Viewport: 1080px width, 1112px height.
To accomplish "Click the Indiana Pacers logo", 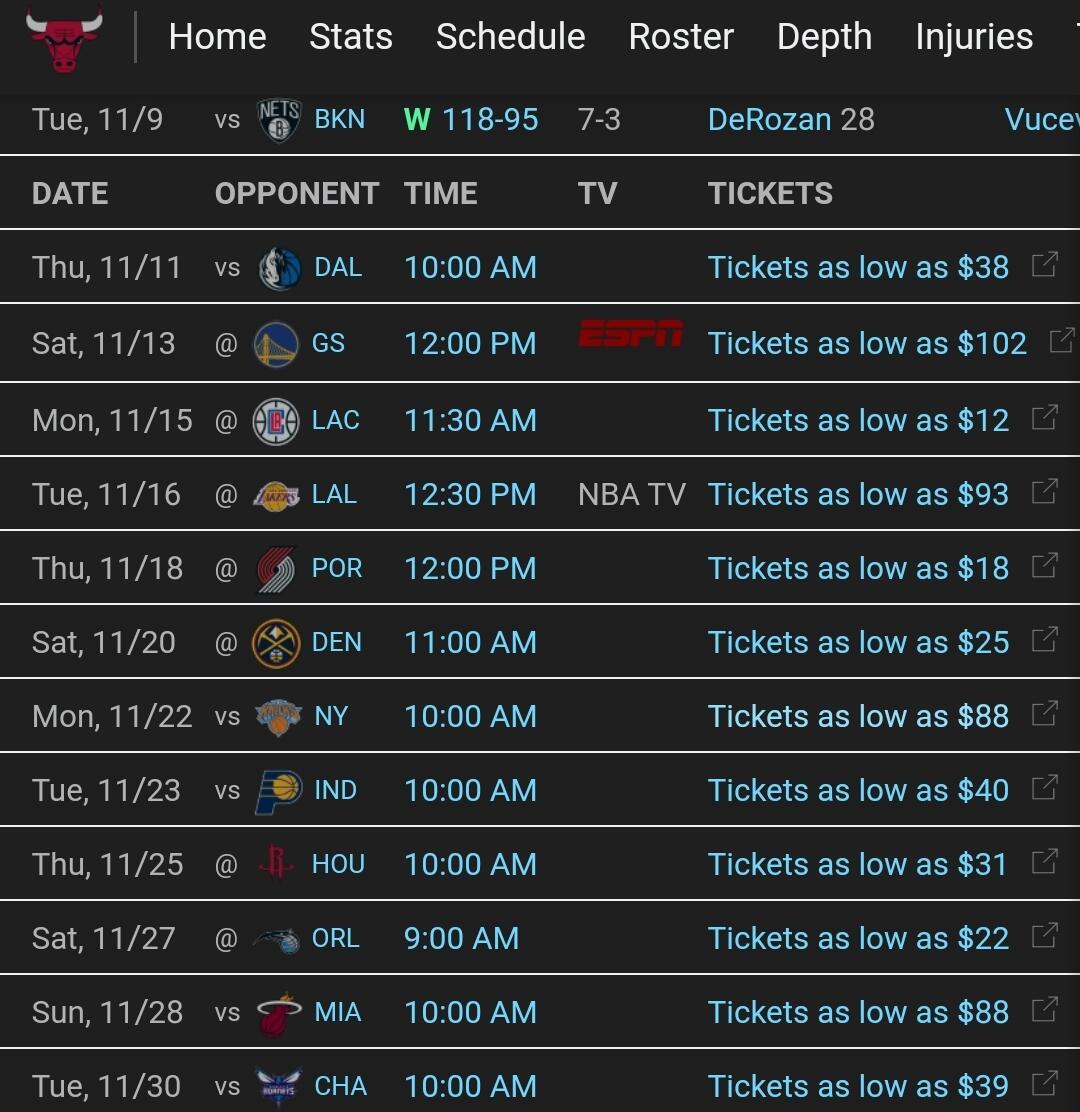I will [278, 791].
